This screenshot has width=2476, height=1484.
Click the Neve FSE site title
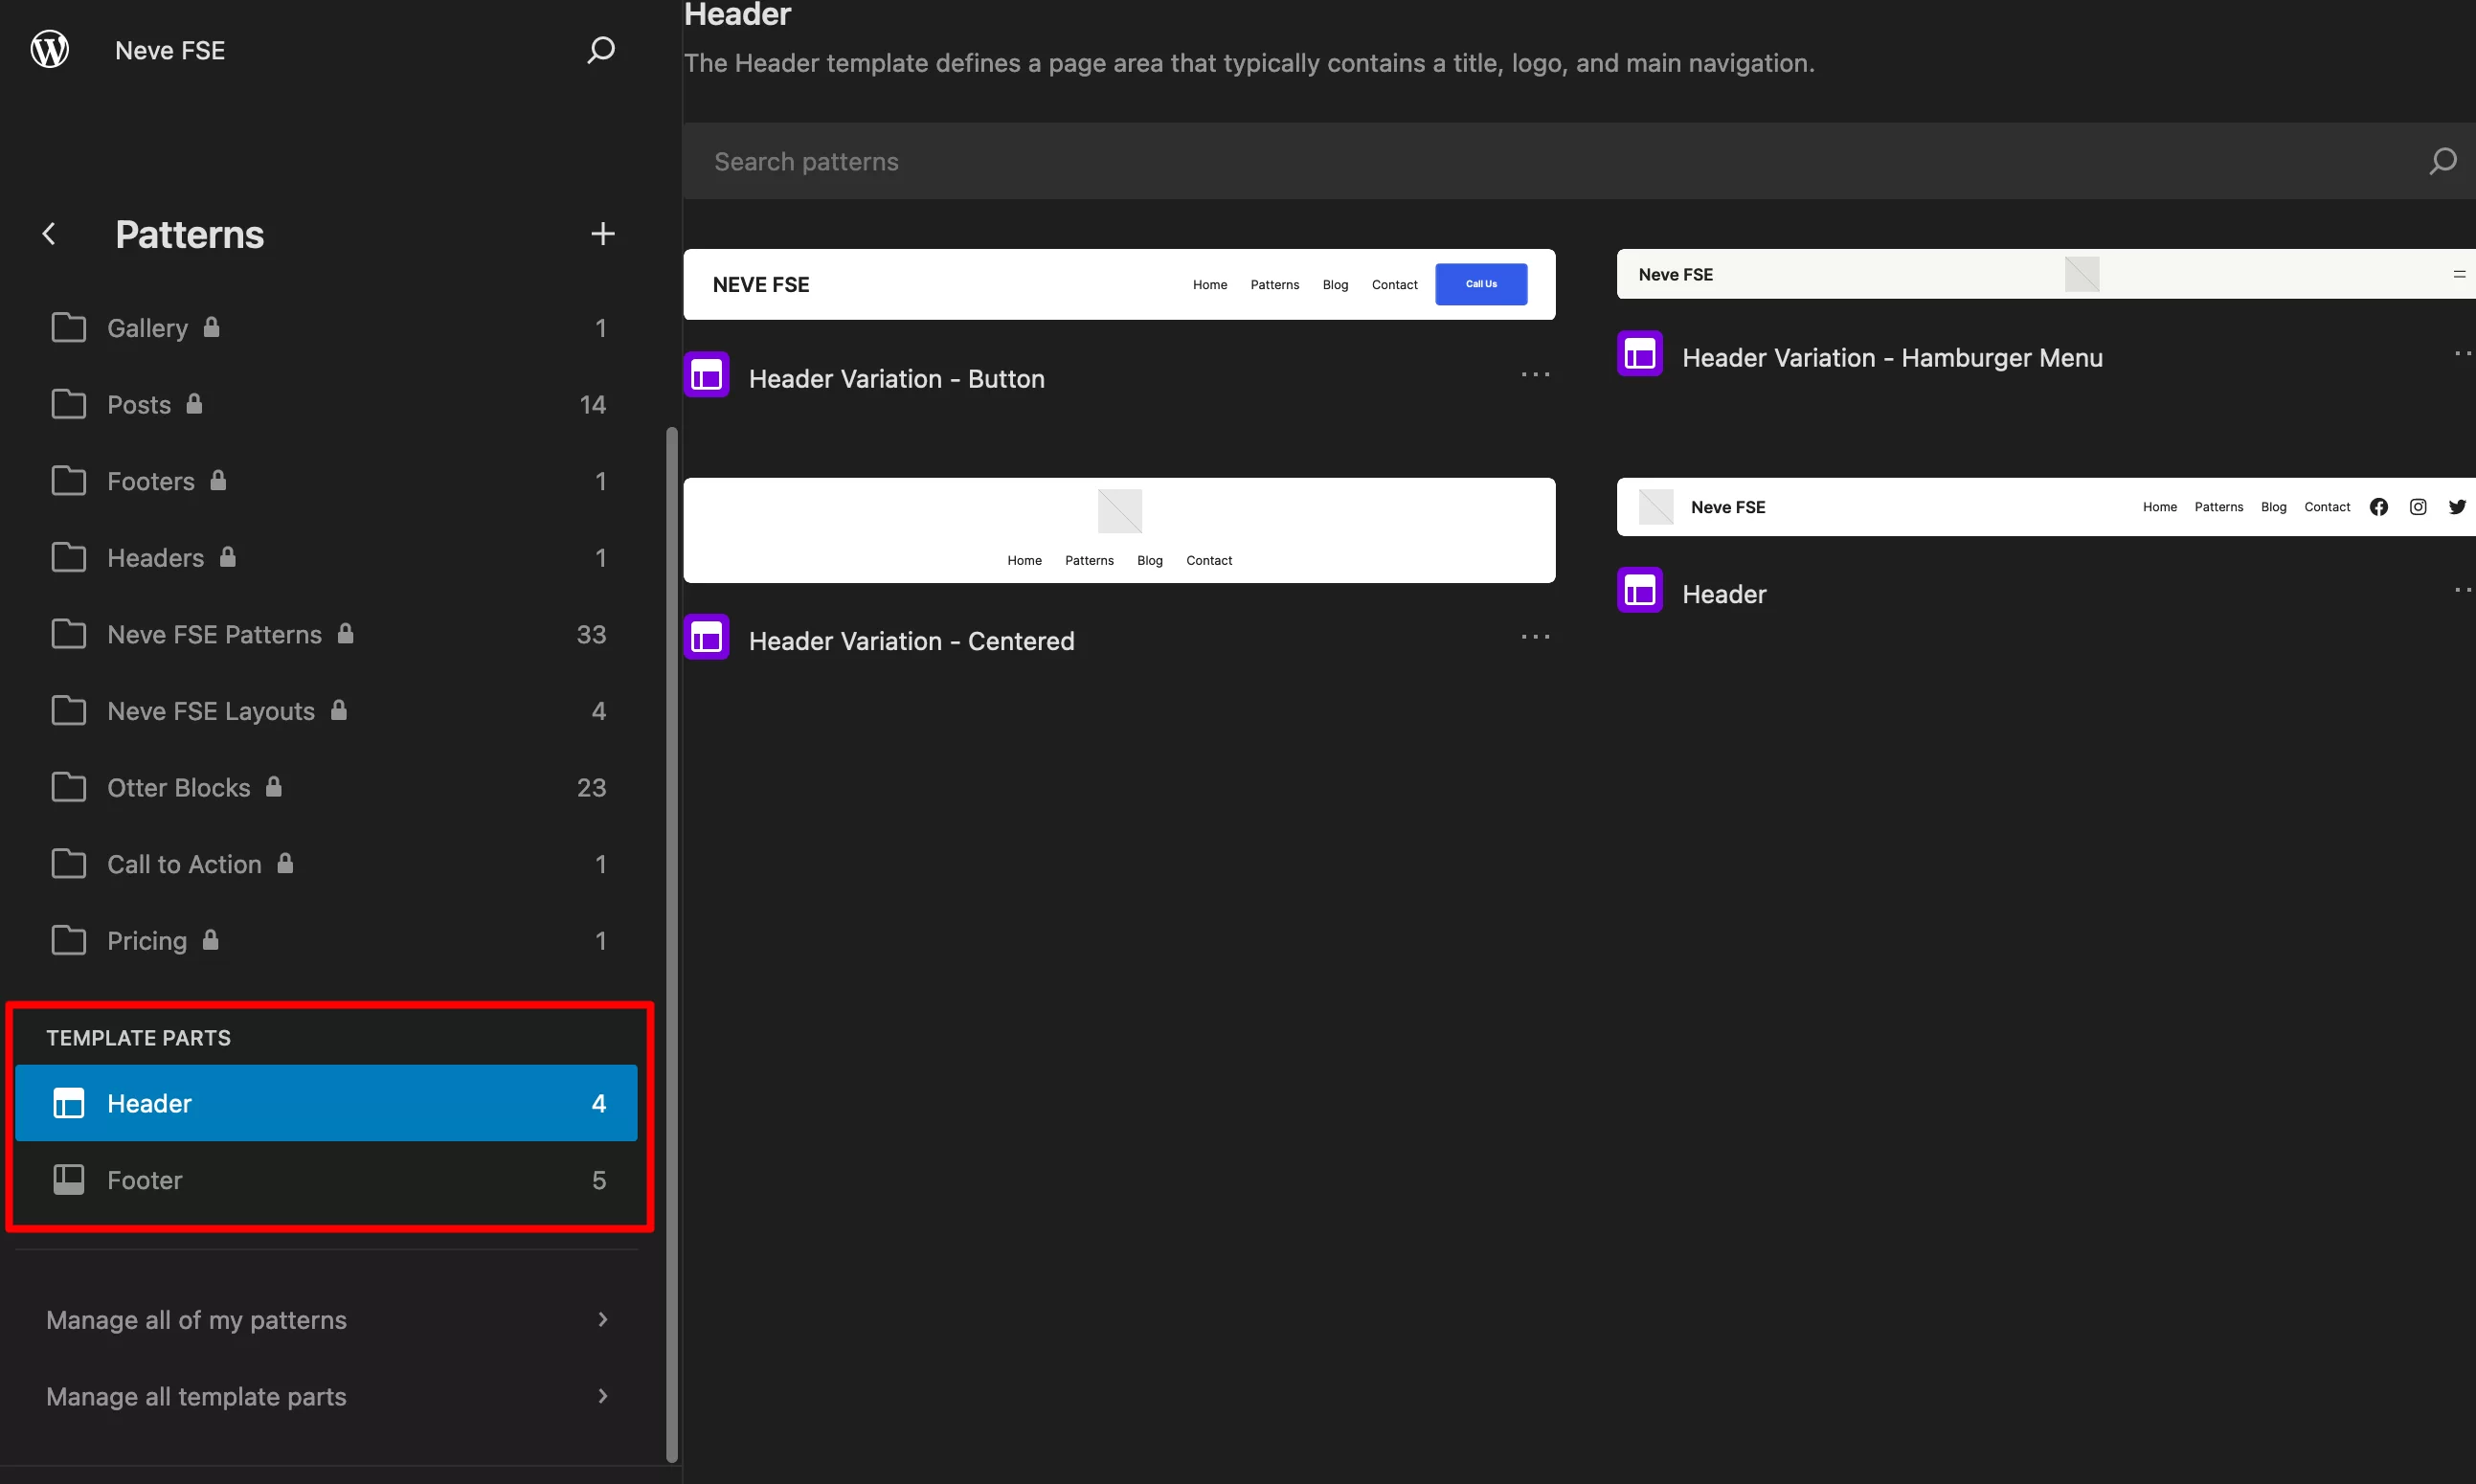pyautogui.click(x=170, y=50)
